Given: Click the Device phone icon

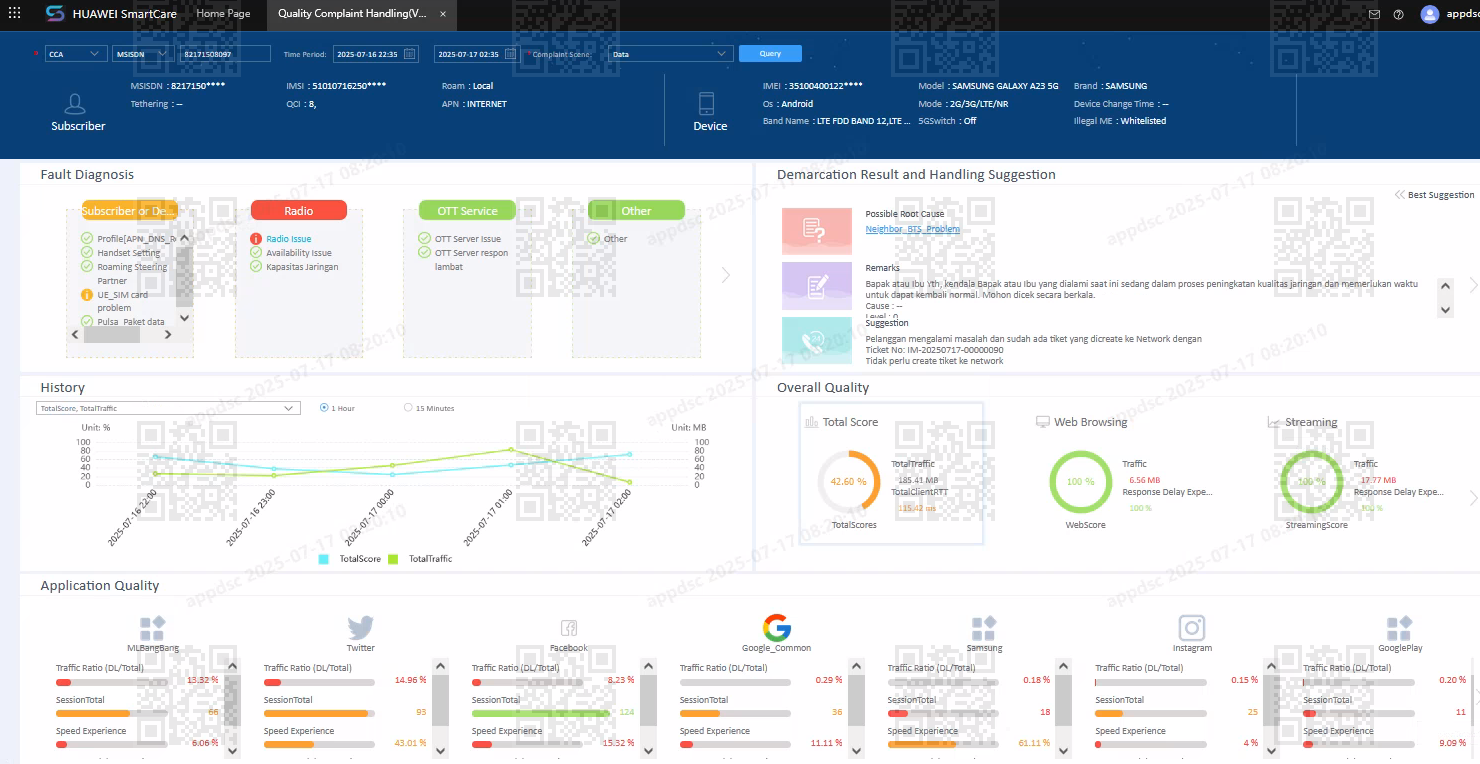Looking at the screenshot, I should pyautogui.click(x=707, y=103).
